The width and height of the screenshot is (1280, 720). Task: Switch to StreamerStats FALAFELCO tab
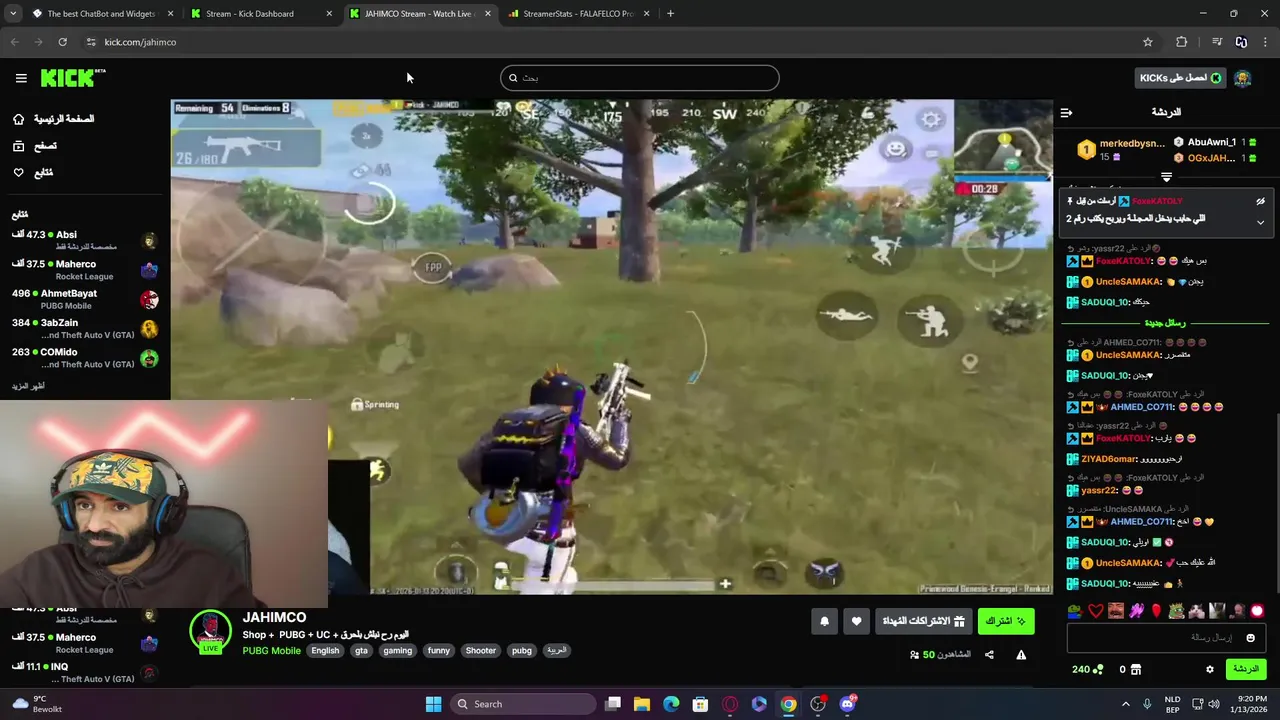point(578,14)
